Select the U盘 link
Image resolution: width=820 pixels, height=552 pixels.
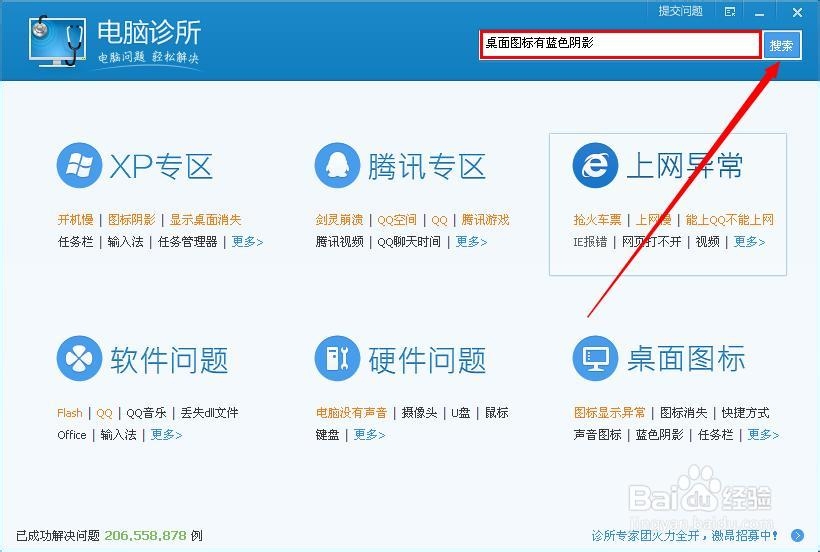tap(461, 412)
